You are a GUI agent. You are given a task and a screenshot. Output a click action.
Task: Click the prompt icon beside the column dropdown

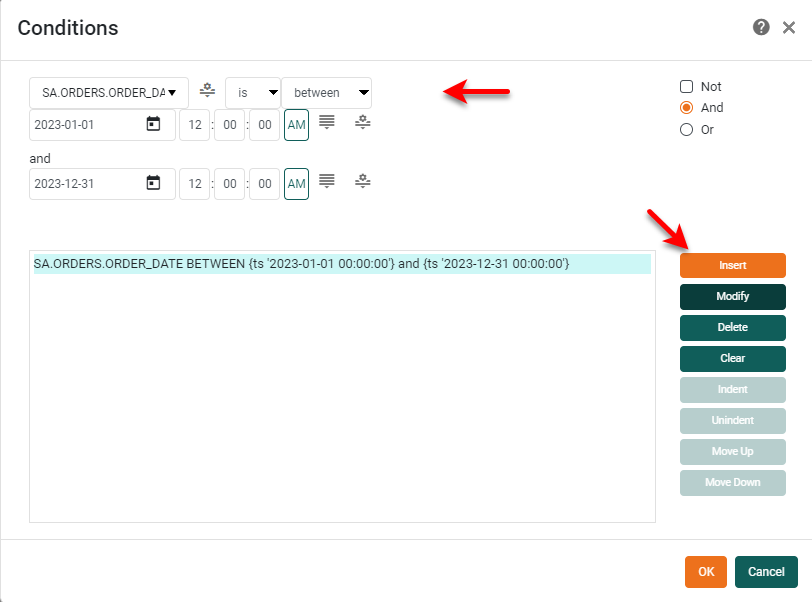[x=207, y=92]
